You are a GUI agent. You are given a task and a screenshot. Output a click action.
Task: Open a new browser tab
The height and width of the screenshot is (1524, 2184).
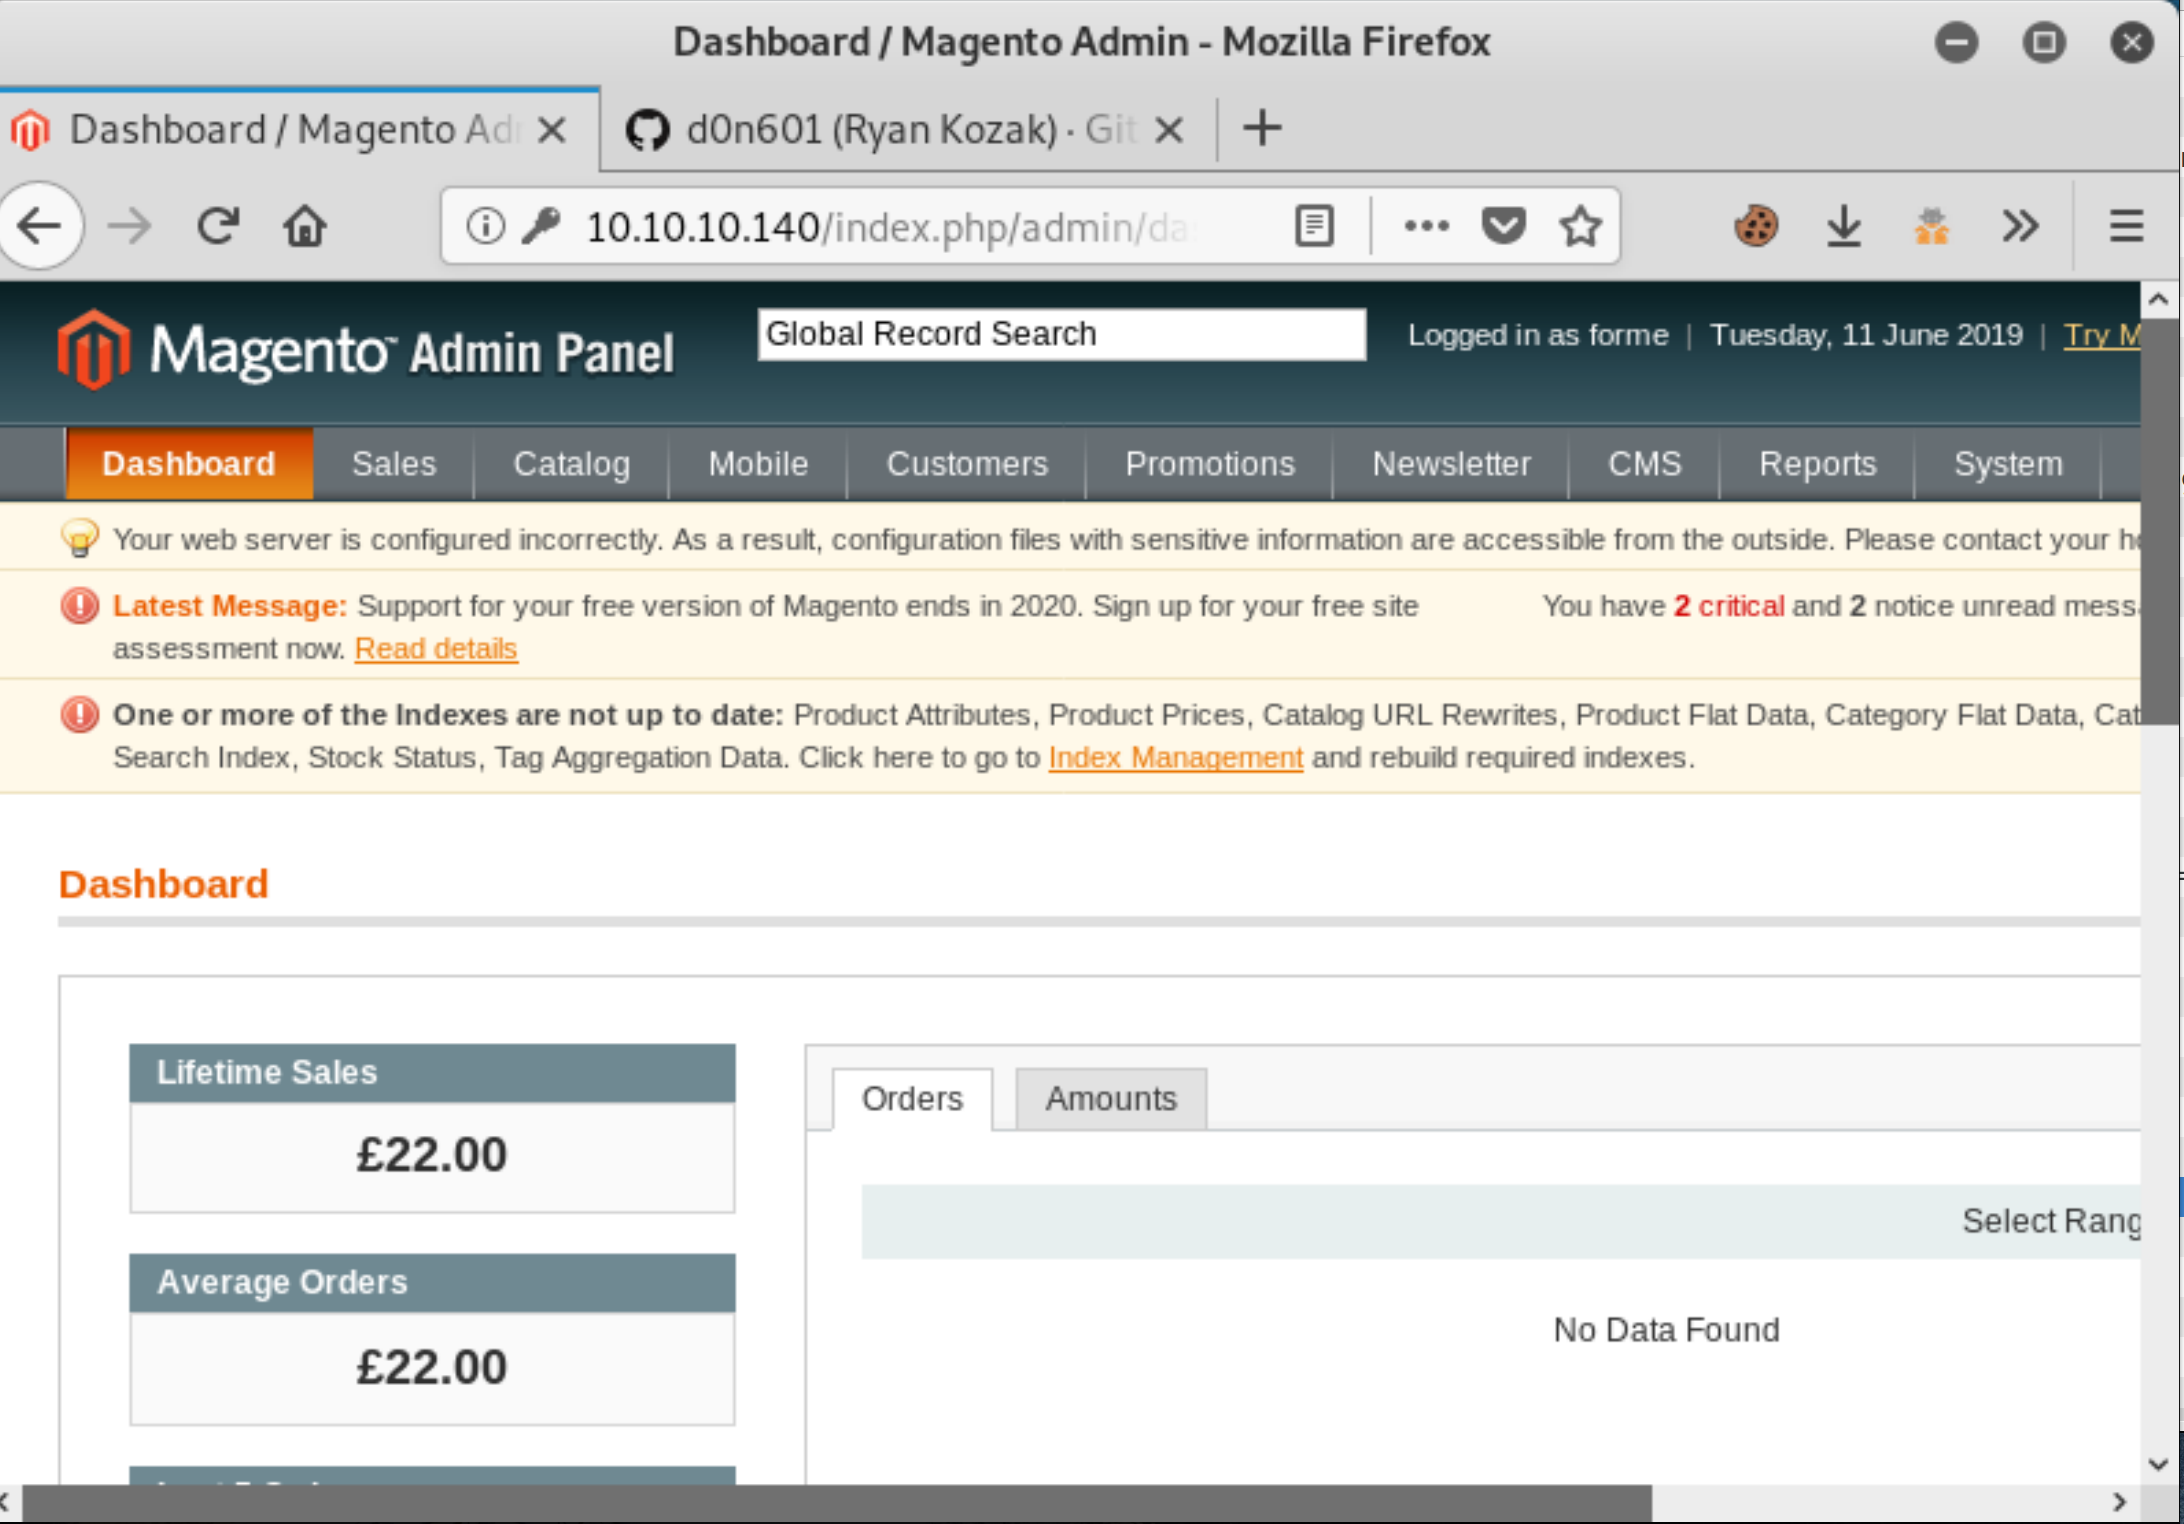[1262, 128]
